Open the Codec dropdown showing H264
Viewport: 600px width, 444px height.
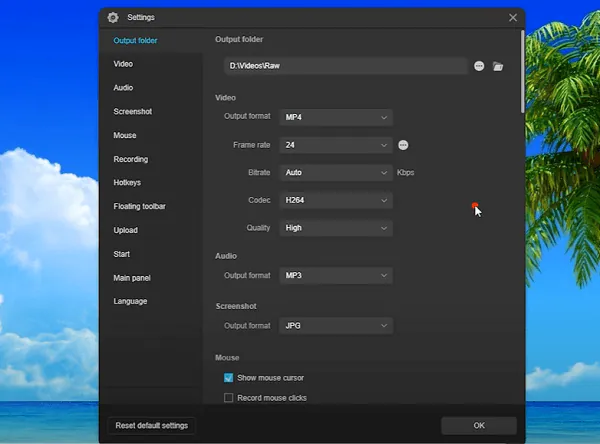tap(336, 200)
